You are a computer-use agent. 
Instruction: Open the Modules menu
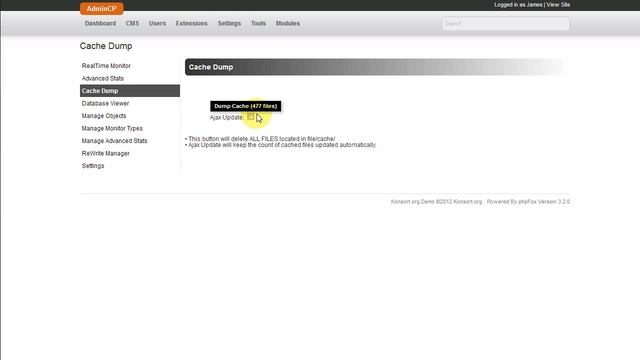(288, 23)
